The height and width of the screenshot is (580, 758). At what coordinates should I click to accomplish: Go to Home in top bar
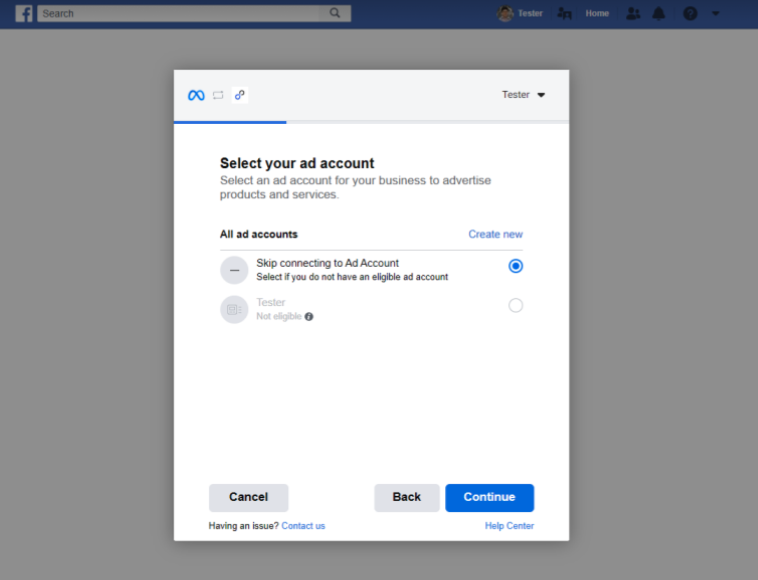coord(597,14)
